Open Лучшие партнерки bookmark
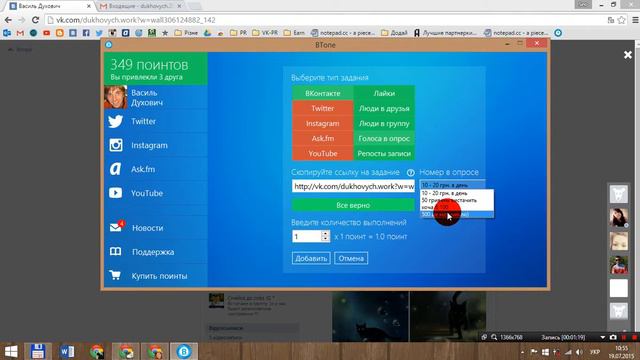Viewport: 640px width, 360px height. pyautogui.click(x=445, y=33)
